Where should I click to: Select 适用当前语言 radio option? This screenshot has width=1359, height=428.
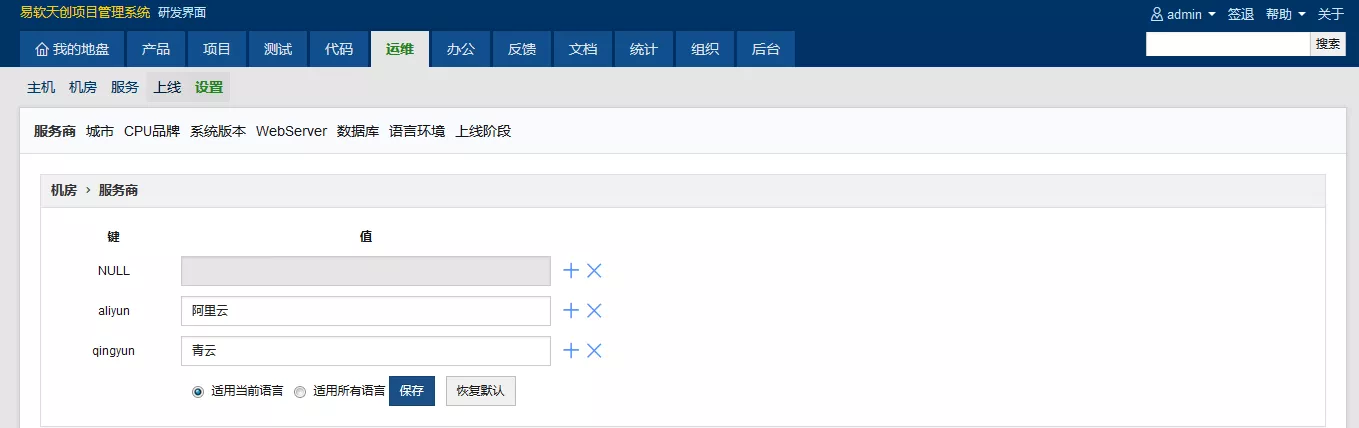pyautogui.click(x=198, y=392)
